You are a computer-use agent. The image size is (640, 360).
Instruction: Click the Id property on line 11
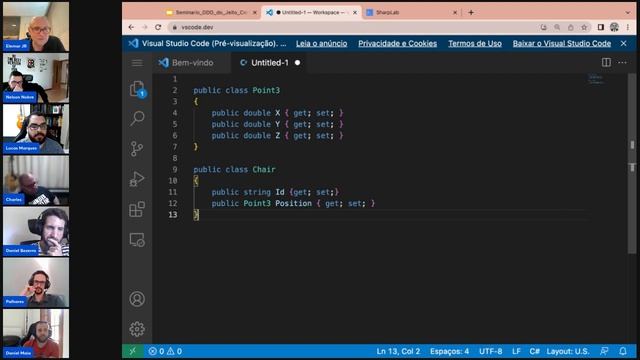280,192
